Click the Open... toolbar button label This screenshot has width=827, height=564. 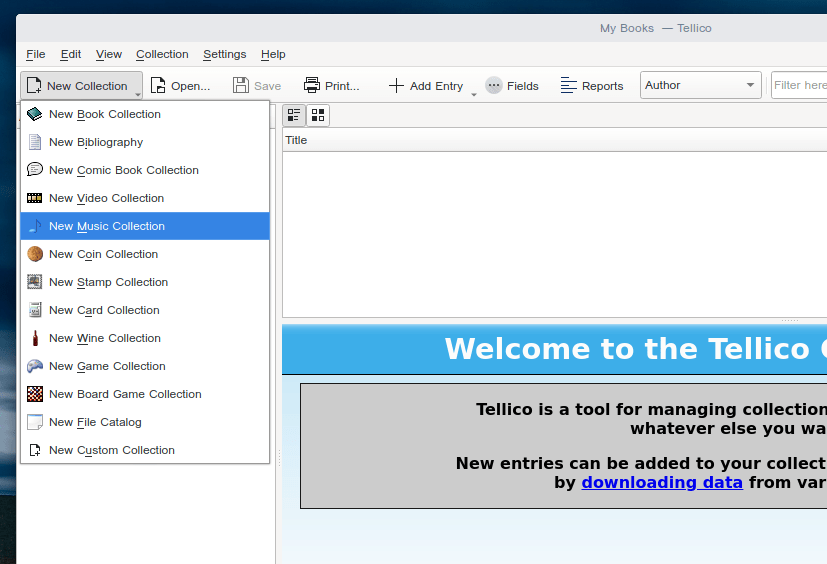tap(190, 86)
